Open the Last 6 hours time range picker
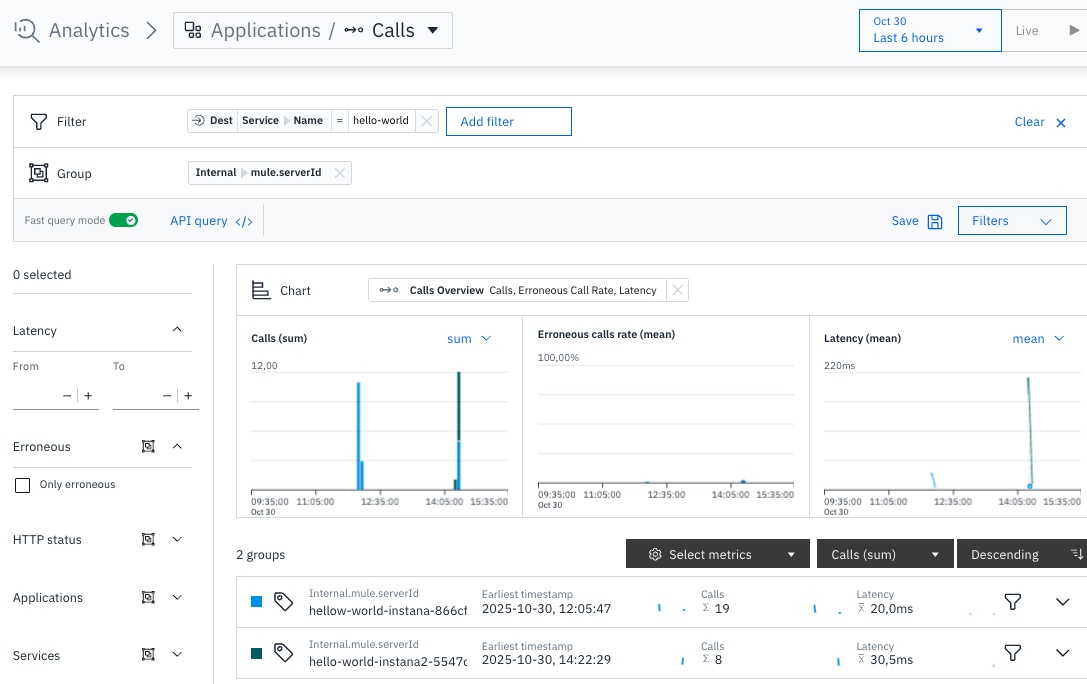 coord(928,30)
